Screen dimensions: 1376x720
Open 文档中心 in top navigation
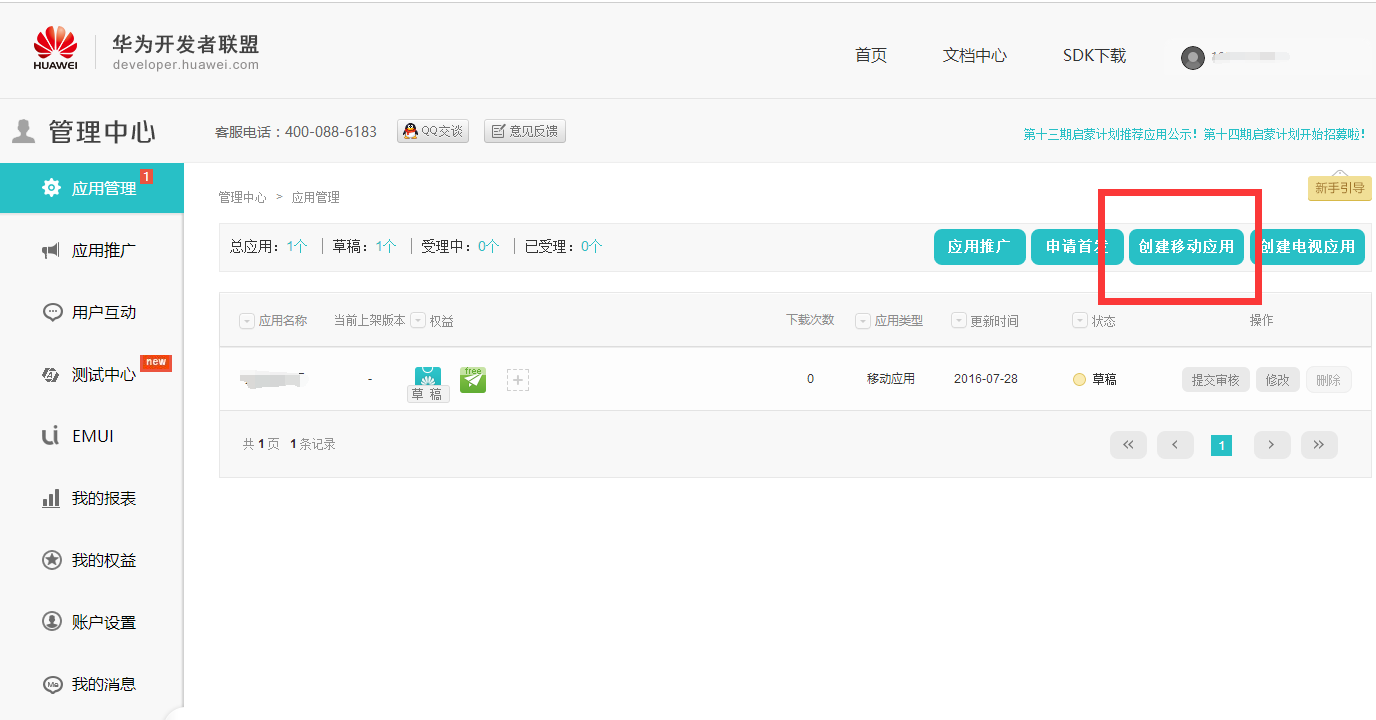click(974, 56)
